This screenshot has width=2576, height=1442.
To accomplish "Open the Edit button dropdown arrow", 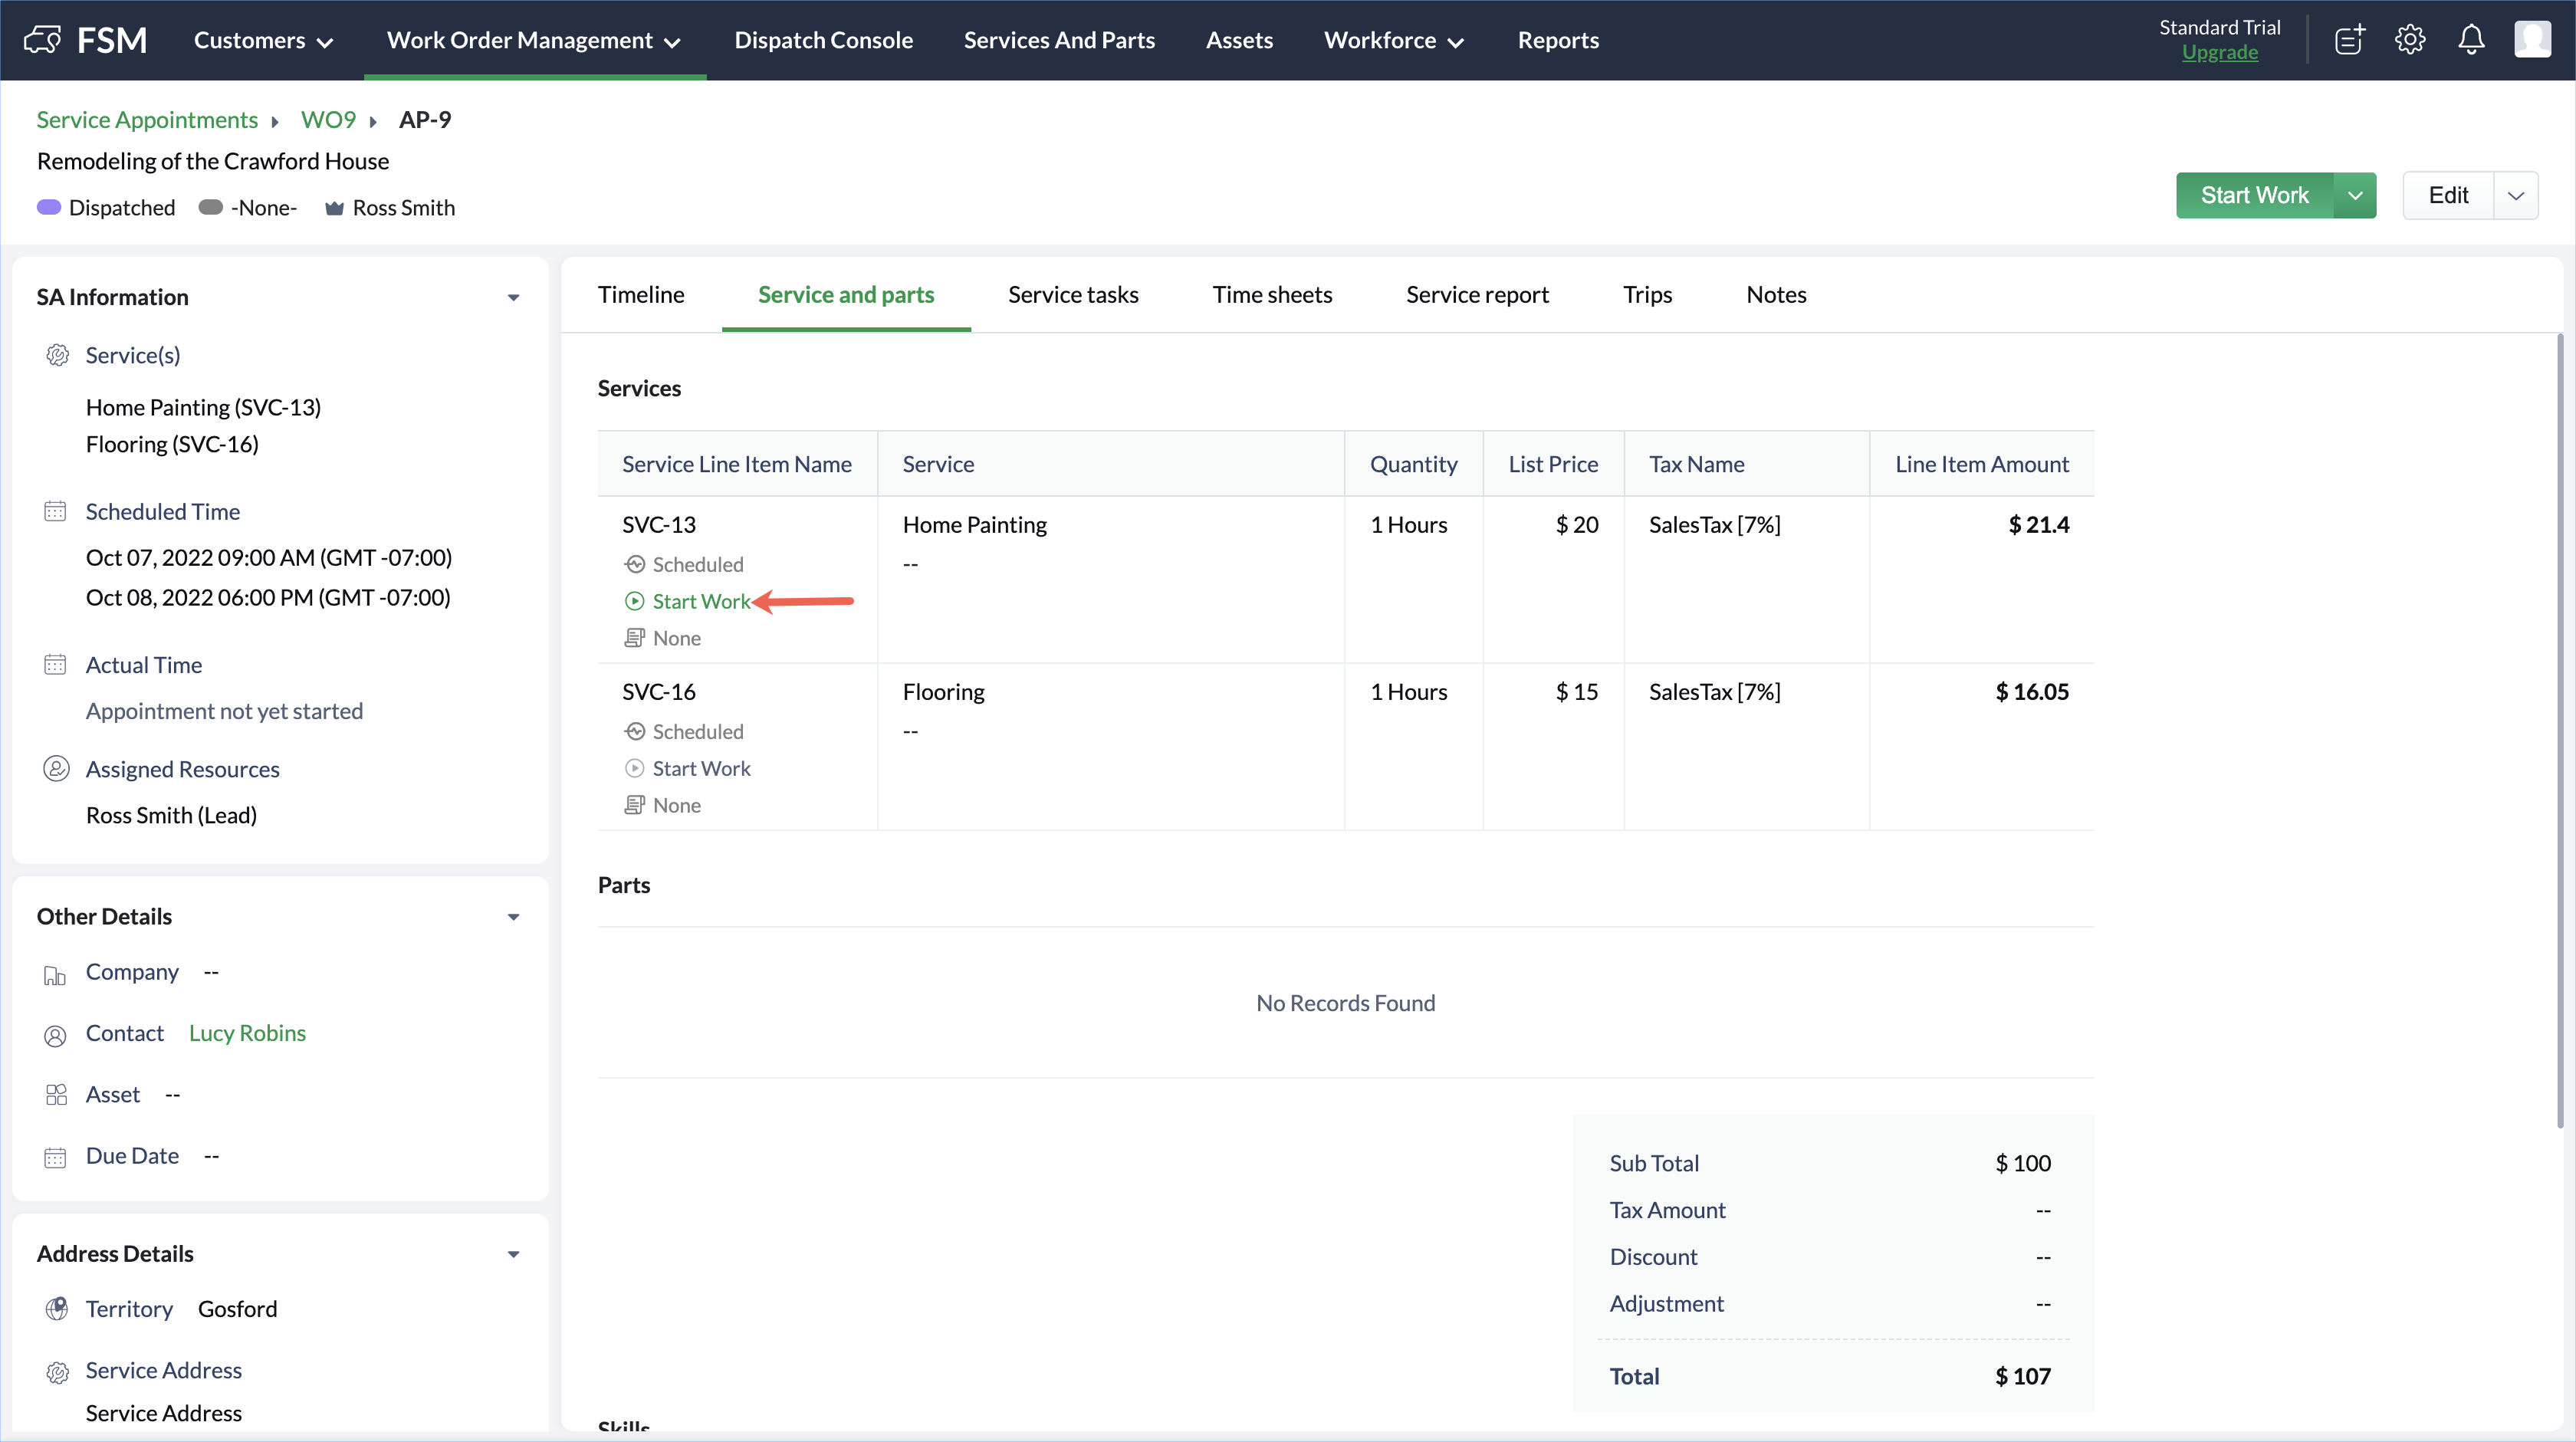I will pos(2516,195).
